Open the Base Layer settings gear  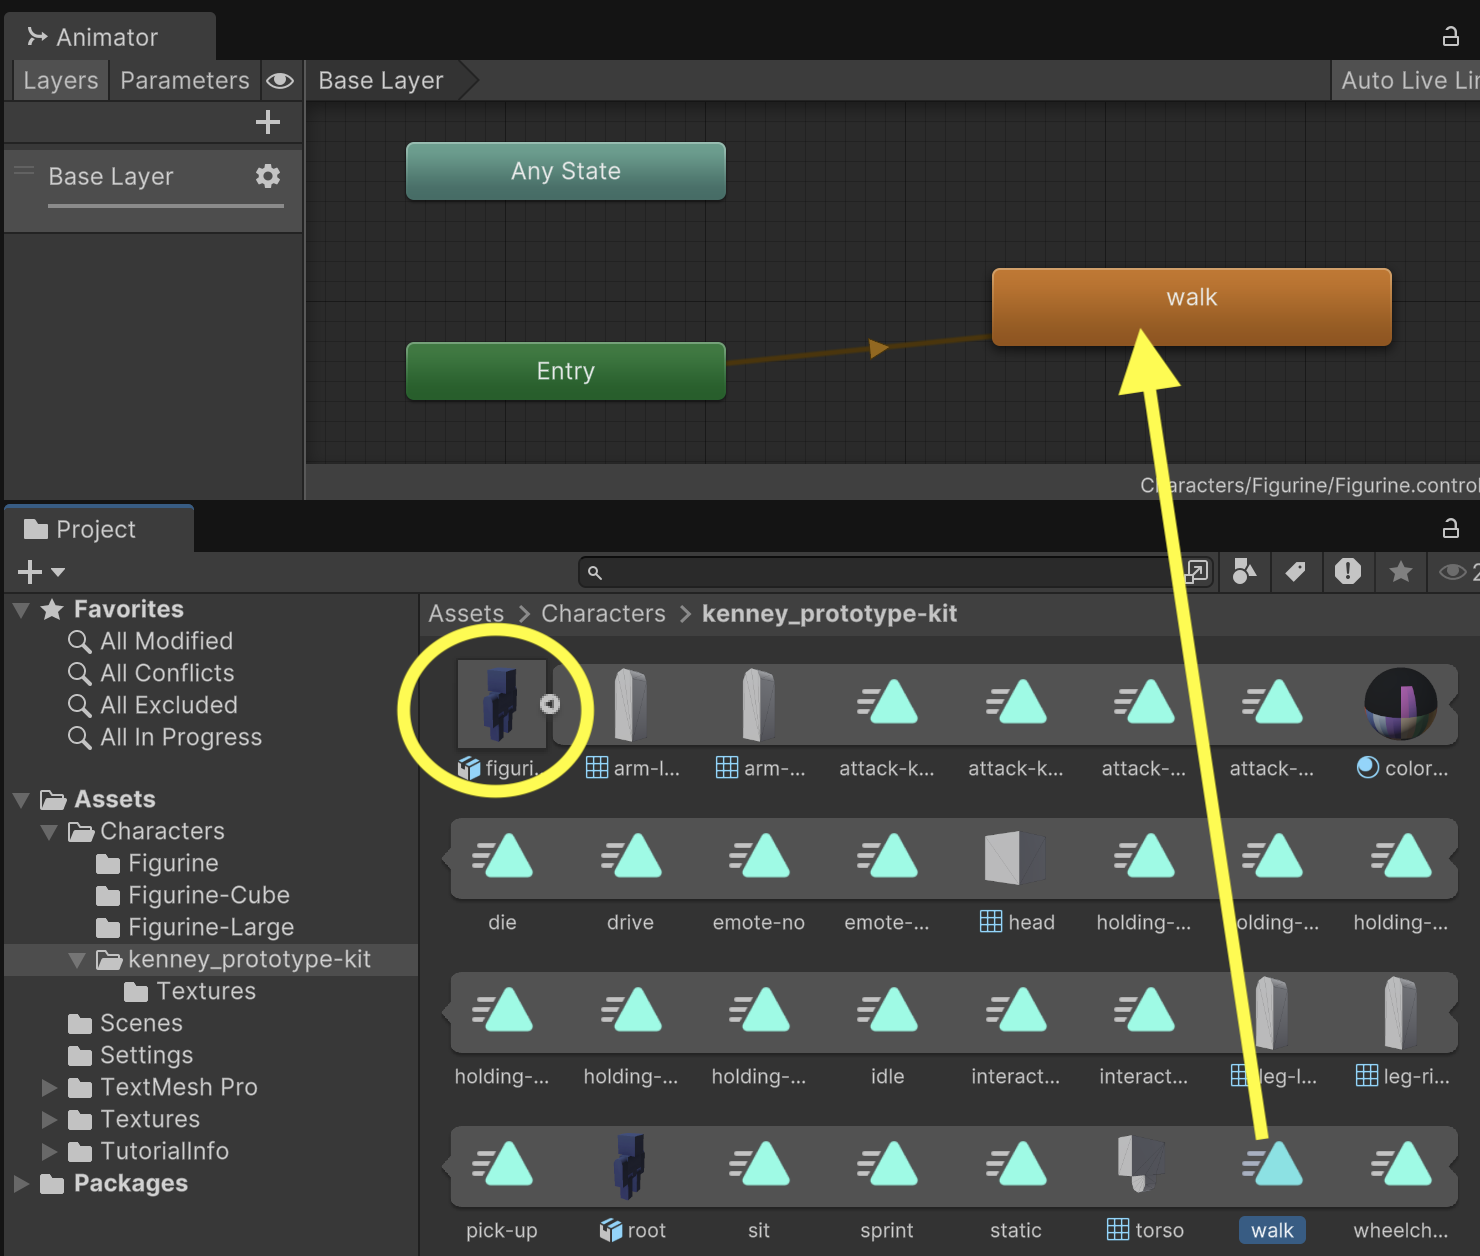click(x=267, y=176)
